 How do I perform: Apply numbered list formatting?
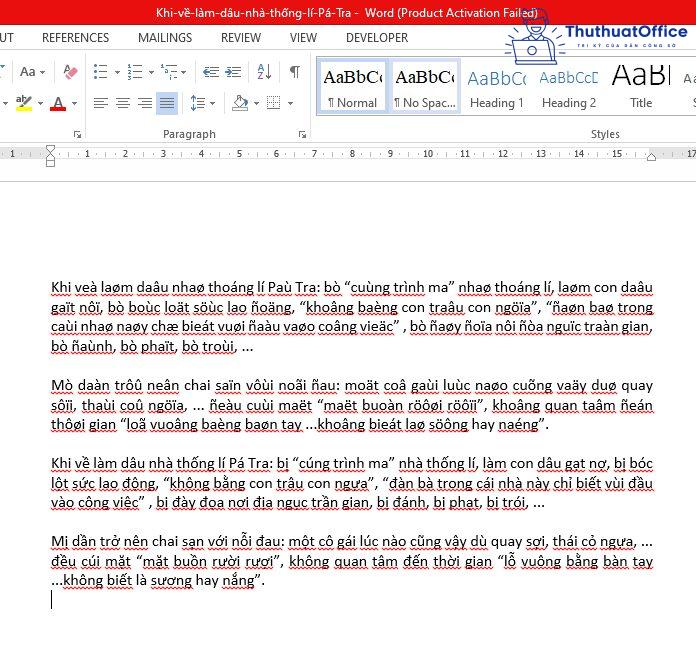coord(134,71)
